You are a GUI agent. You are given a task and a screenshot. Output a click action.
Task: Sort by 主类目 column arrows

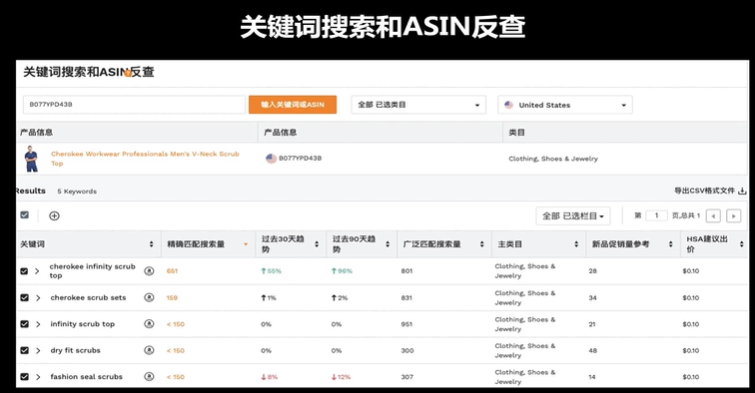(576, 244)
